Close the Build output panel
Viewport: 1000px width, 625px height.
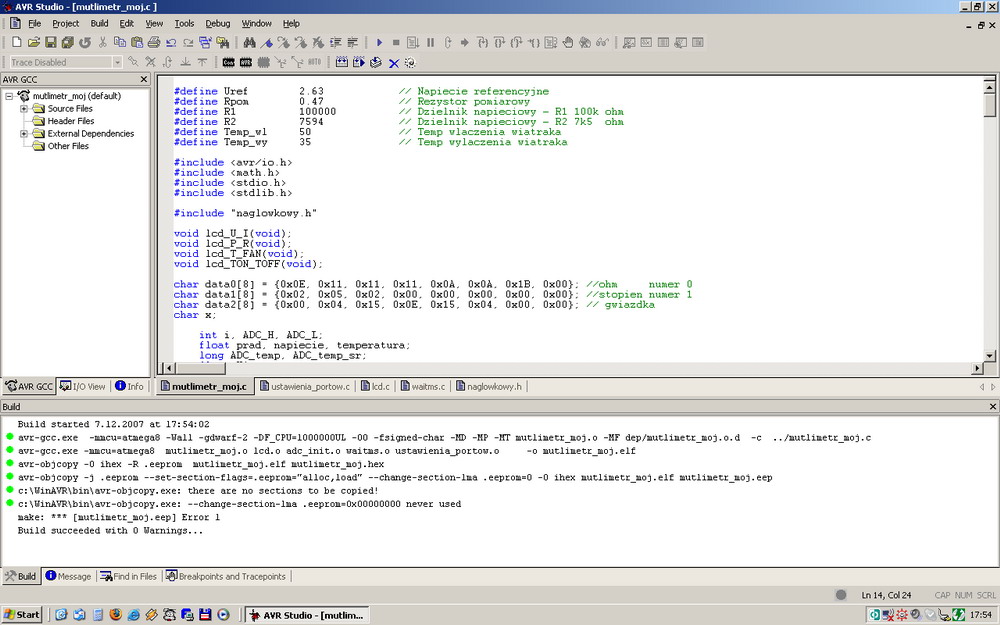point(992,406)
